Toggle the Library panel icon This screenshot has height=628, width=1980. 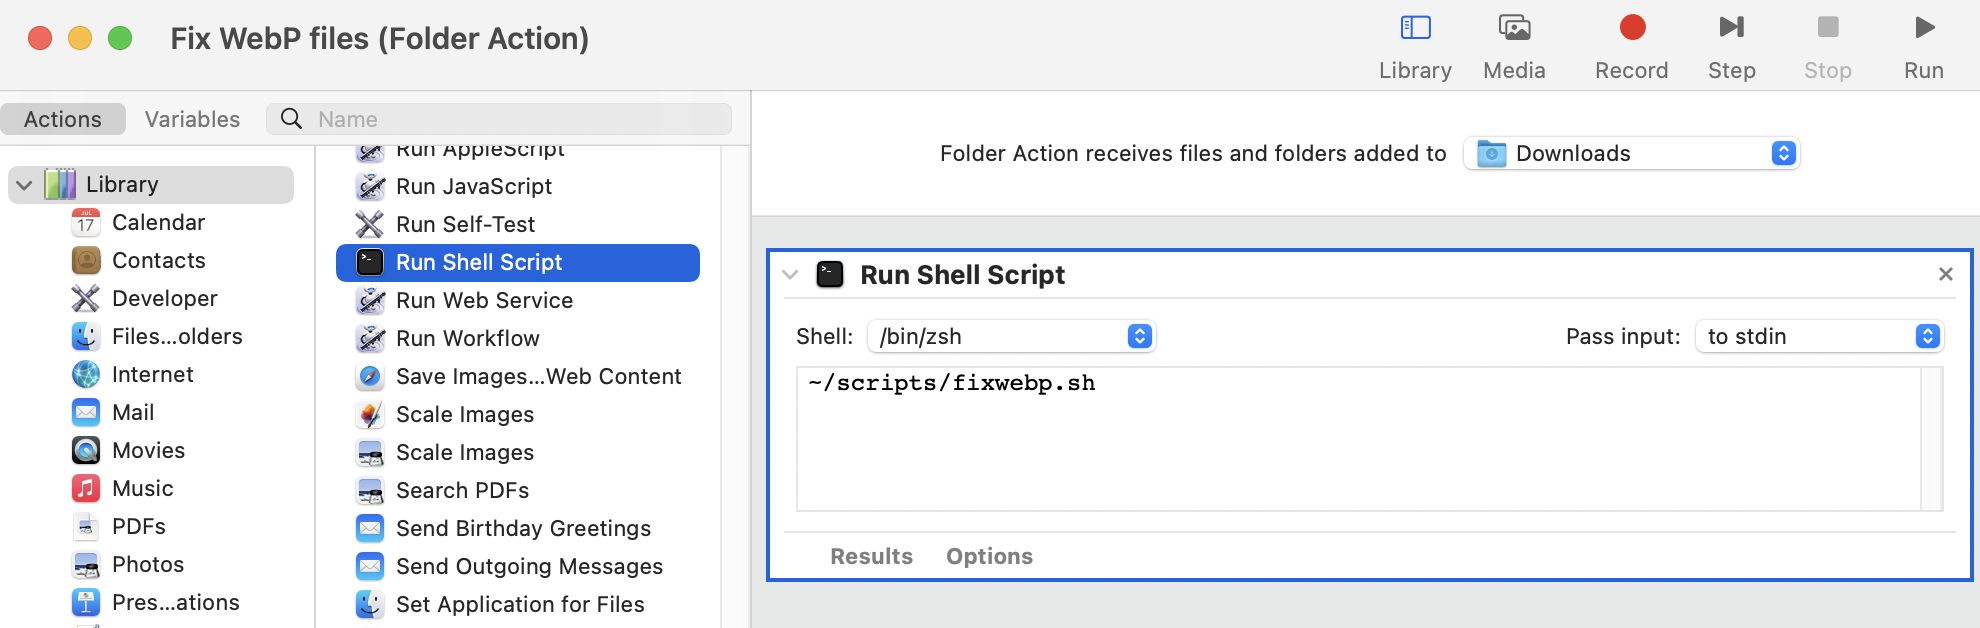coord(1415,28)
